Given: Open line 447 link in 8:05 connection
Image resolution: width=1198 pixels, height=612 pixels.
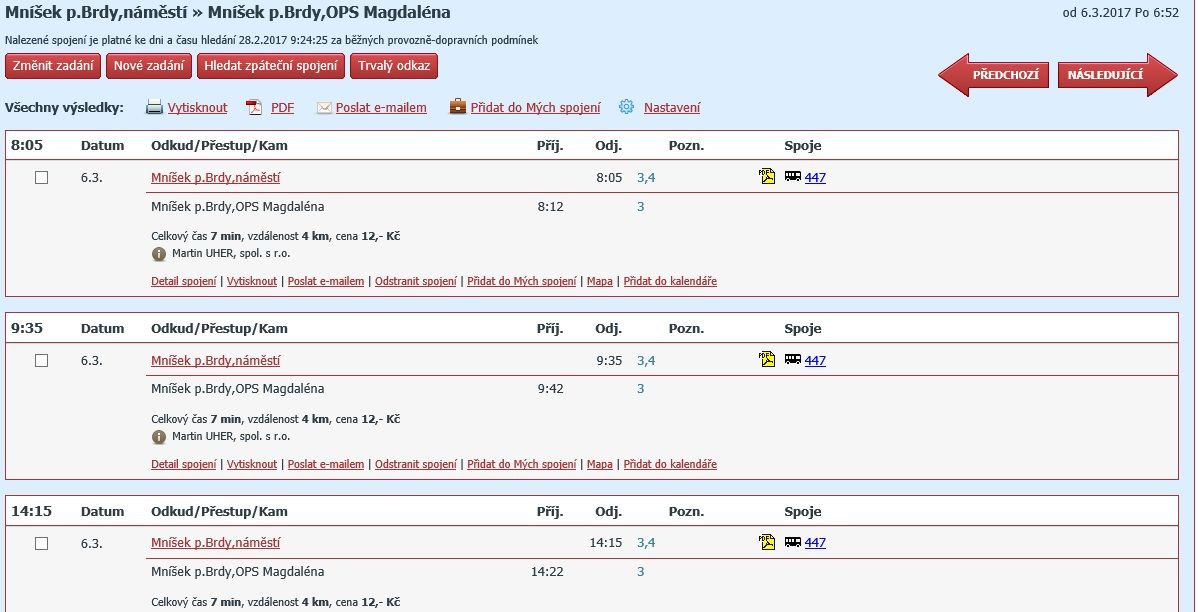Looking at the screenshot, I should coord(815,177).
